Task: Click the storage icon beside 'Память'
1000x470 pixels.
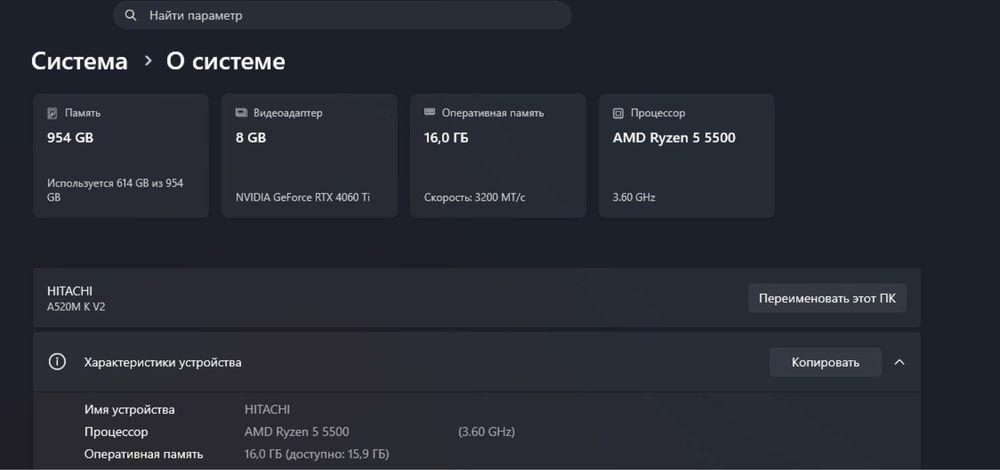Action: point(53,113)
